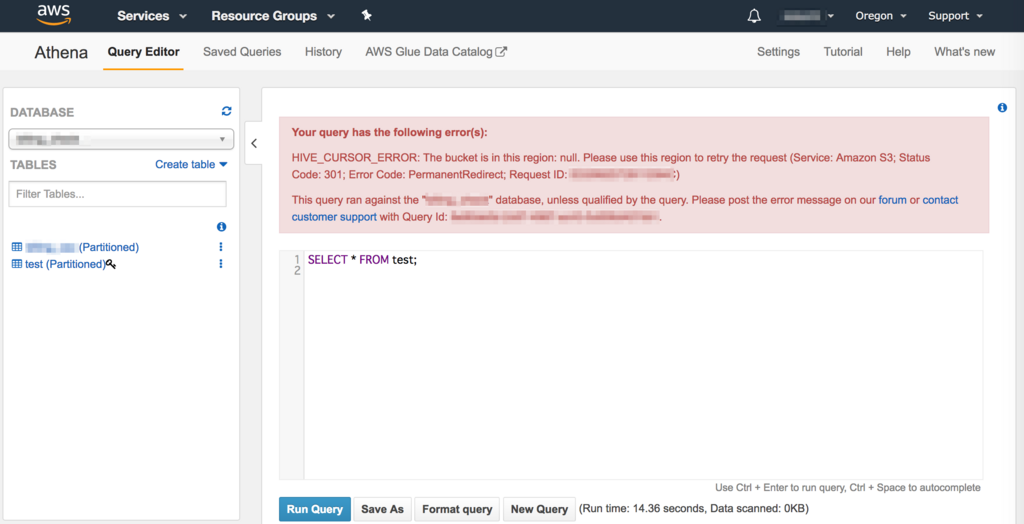Viewport: 1024px width, 524px height.
Task: Open the database selector dropdown
Action: tap(121, 139)
